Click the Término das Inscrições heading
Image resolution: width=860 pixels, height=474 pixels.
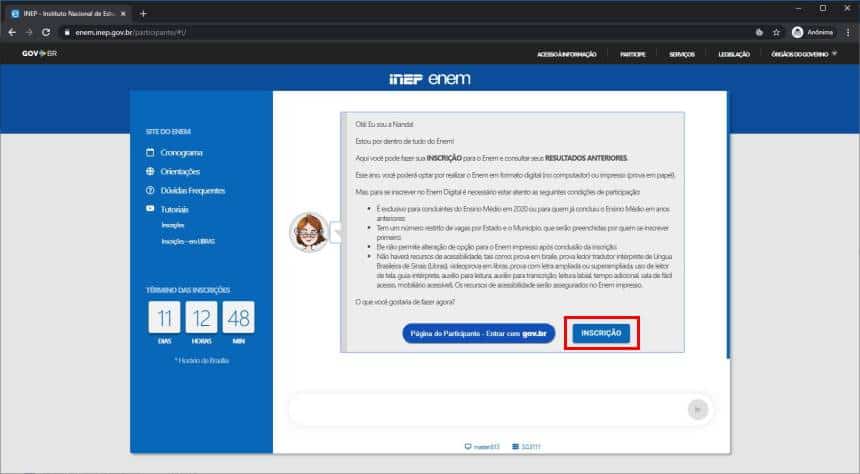pos(188,290)
